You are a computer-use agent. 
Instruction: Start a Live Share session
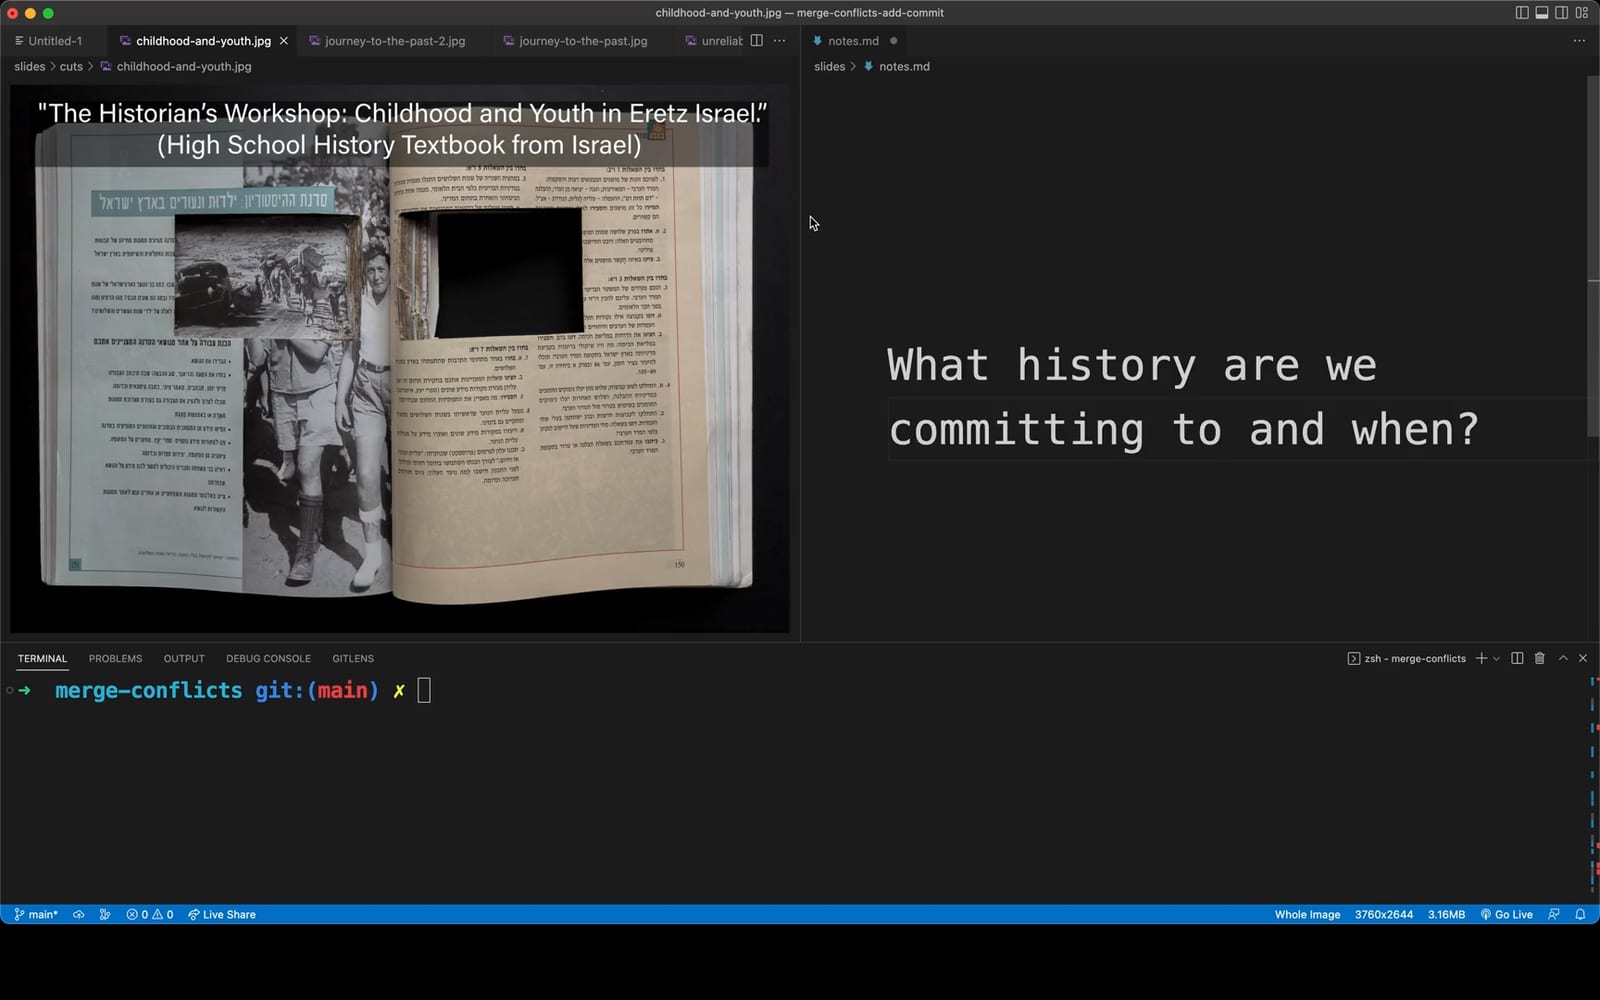coord(221,914)
